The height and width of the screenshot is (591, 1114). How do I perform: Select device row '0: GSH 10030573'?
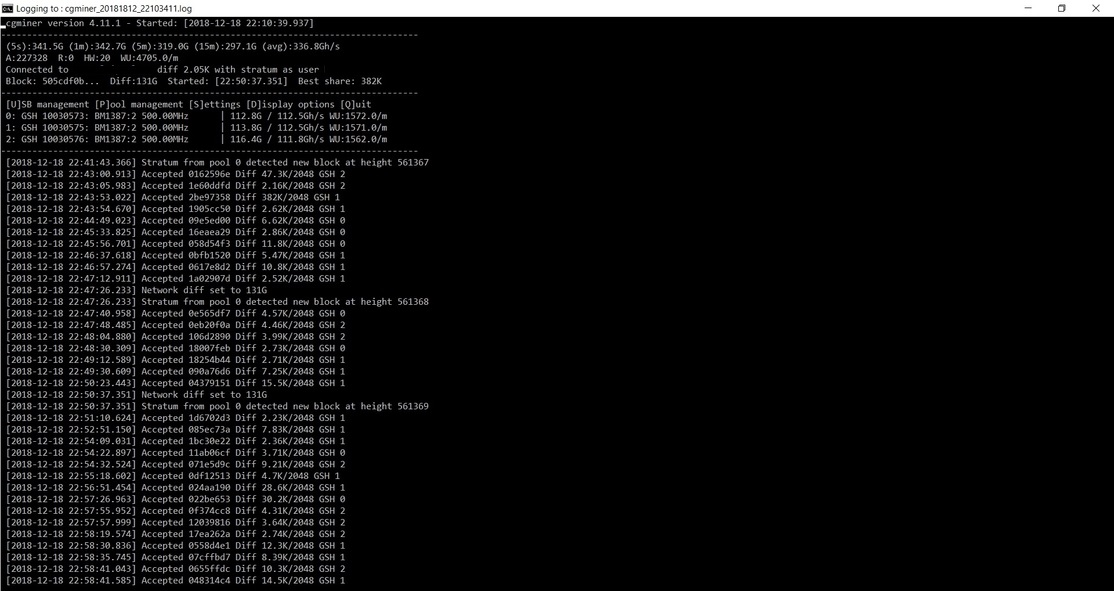196,116
